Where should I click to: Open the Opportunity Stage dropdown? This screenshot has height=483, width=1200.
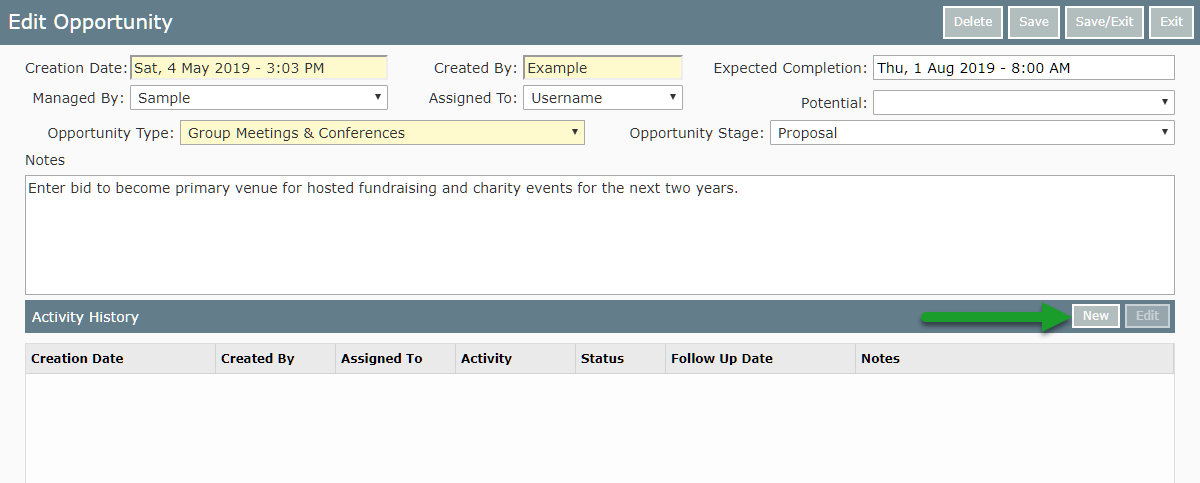[972, 133]
